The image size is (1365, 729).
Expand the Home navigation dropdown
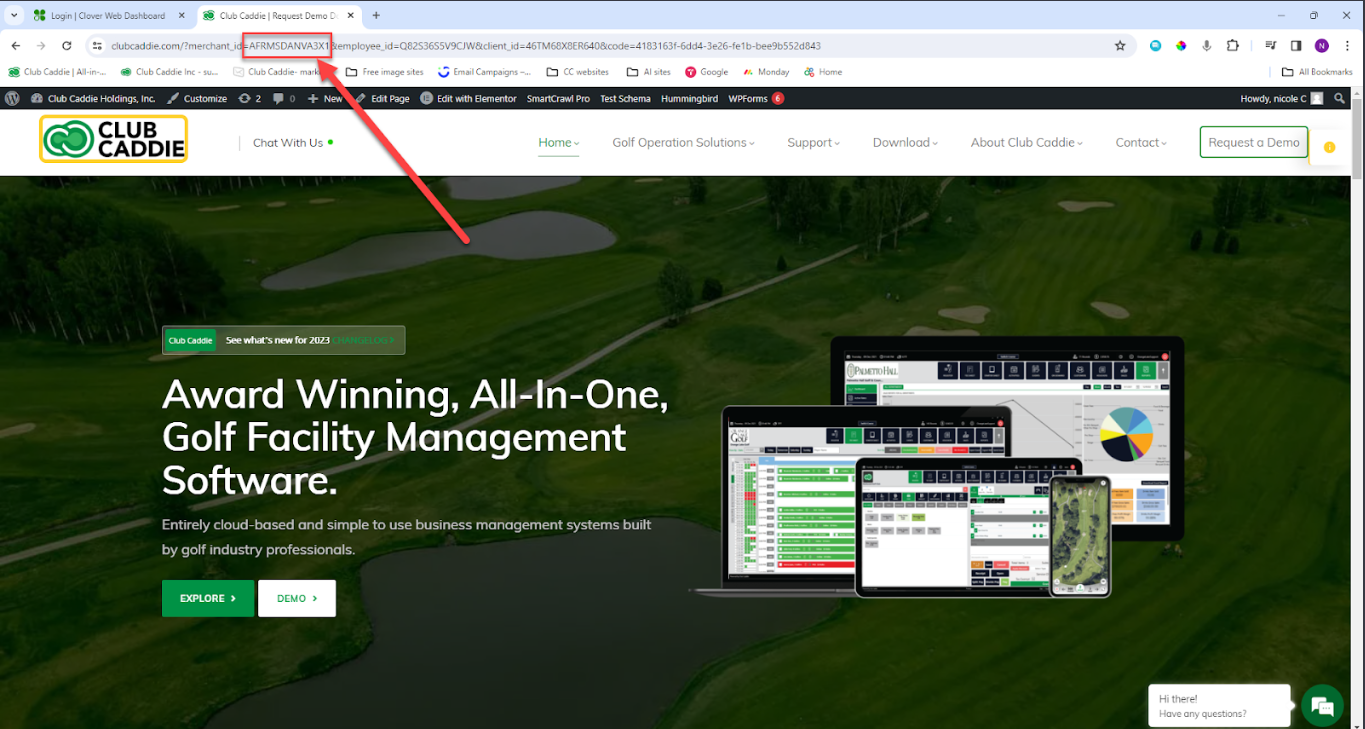[559, 143]
